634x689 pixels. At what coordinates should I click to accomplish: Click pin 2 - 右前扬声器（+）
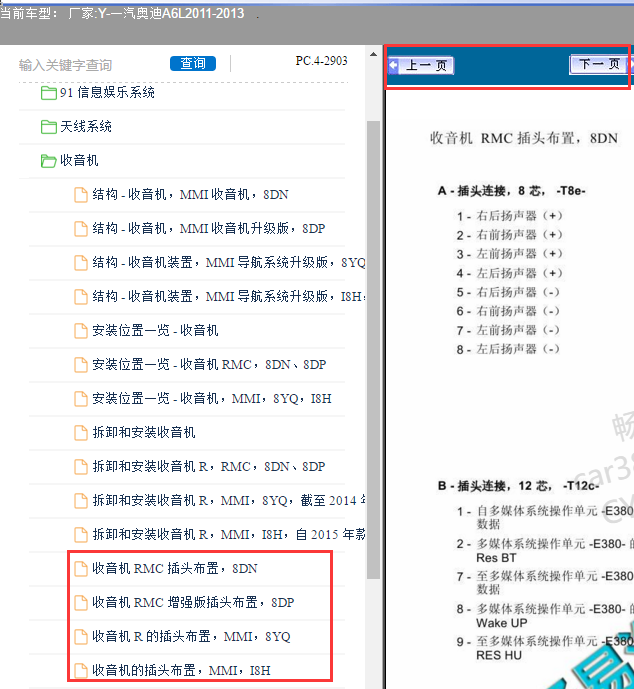509,235
